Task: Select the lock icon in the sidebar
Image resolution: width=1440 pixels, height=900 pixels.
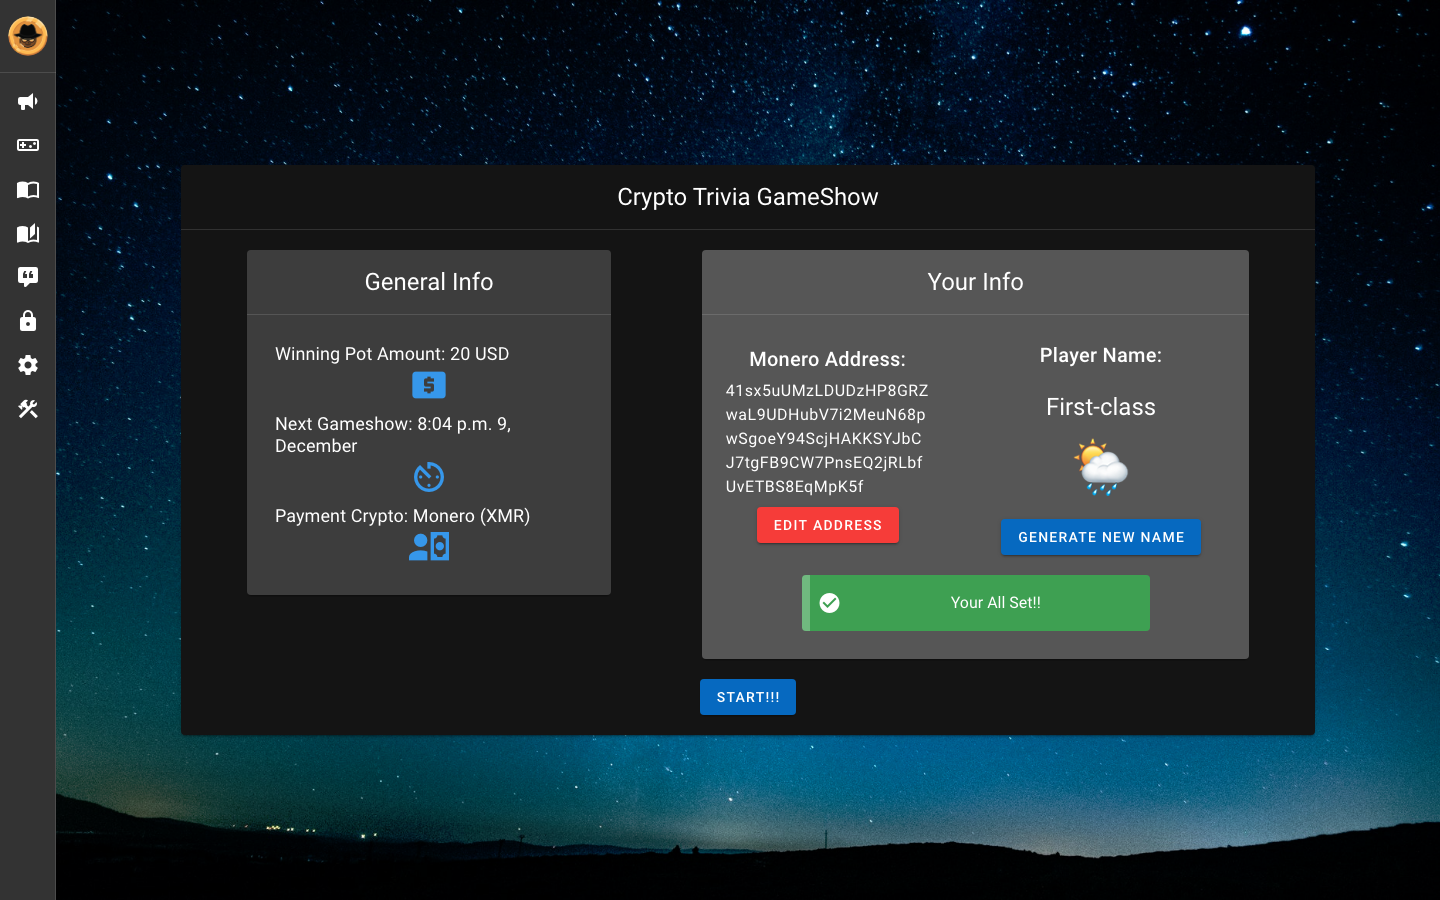Action: coord(27,321)
